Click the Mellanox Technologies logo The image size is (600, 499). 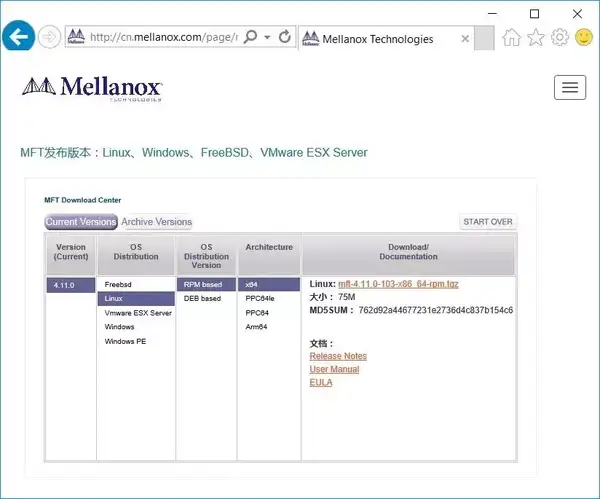(x=91, y=88)
